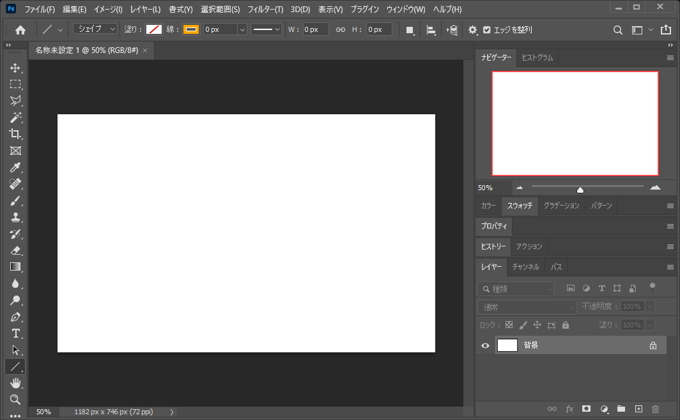Viewport: 680px width, 420px height.
Task: Open the Navigator panel menu
Action: 670,58
